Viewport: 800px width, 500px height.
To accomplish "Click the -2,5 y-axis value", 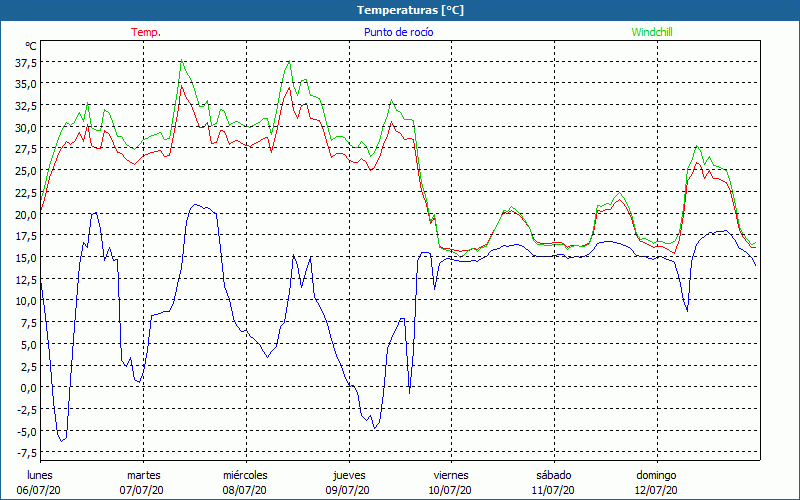I will point(26,409).
